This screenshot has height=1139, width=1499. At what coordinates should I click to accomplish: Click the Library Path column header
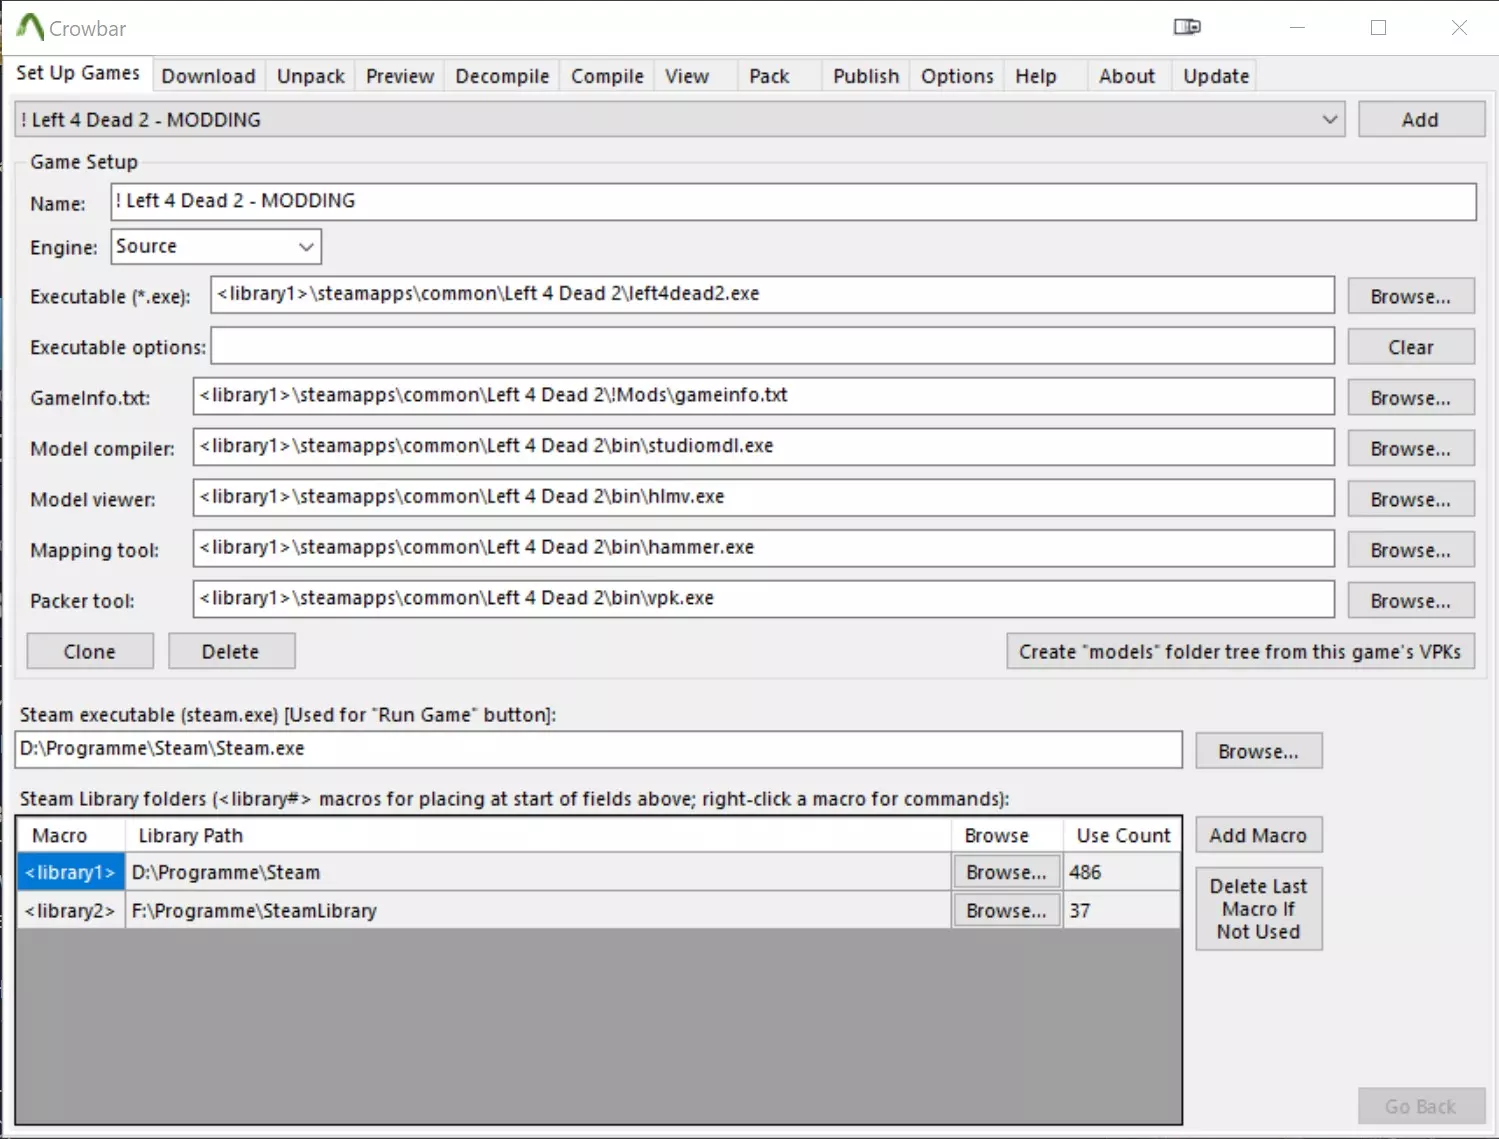click(x=538, y=835)
